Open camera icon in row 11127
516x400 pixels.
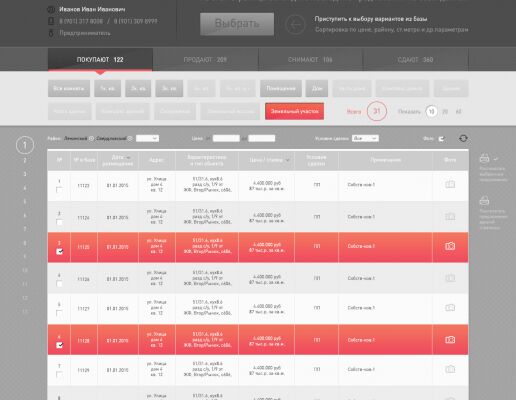tap(450, 307)
